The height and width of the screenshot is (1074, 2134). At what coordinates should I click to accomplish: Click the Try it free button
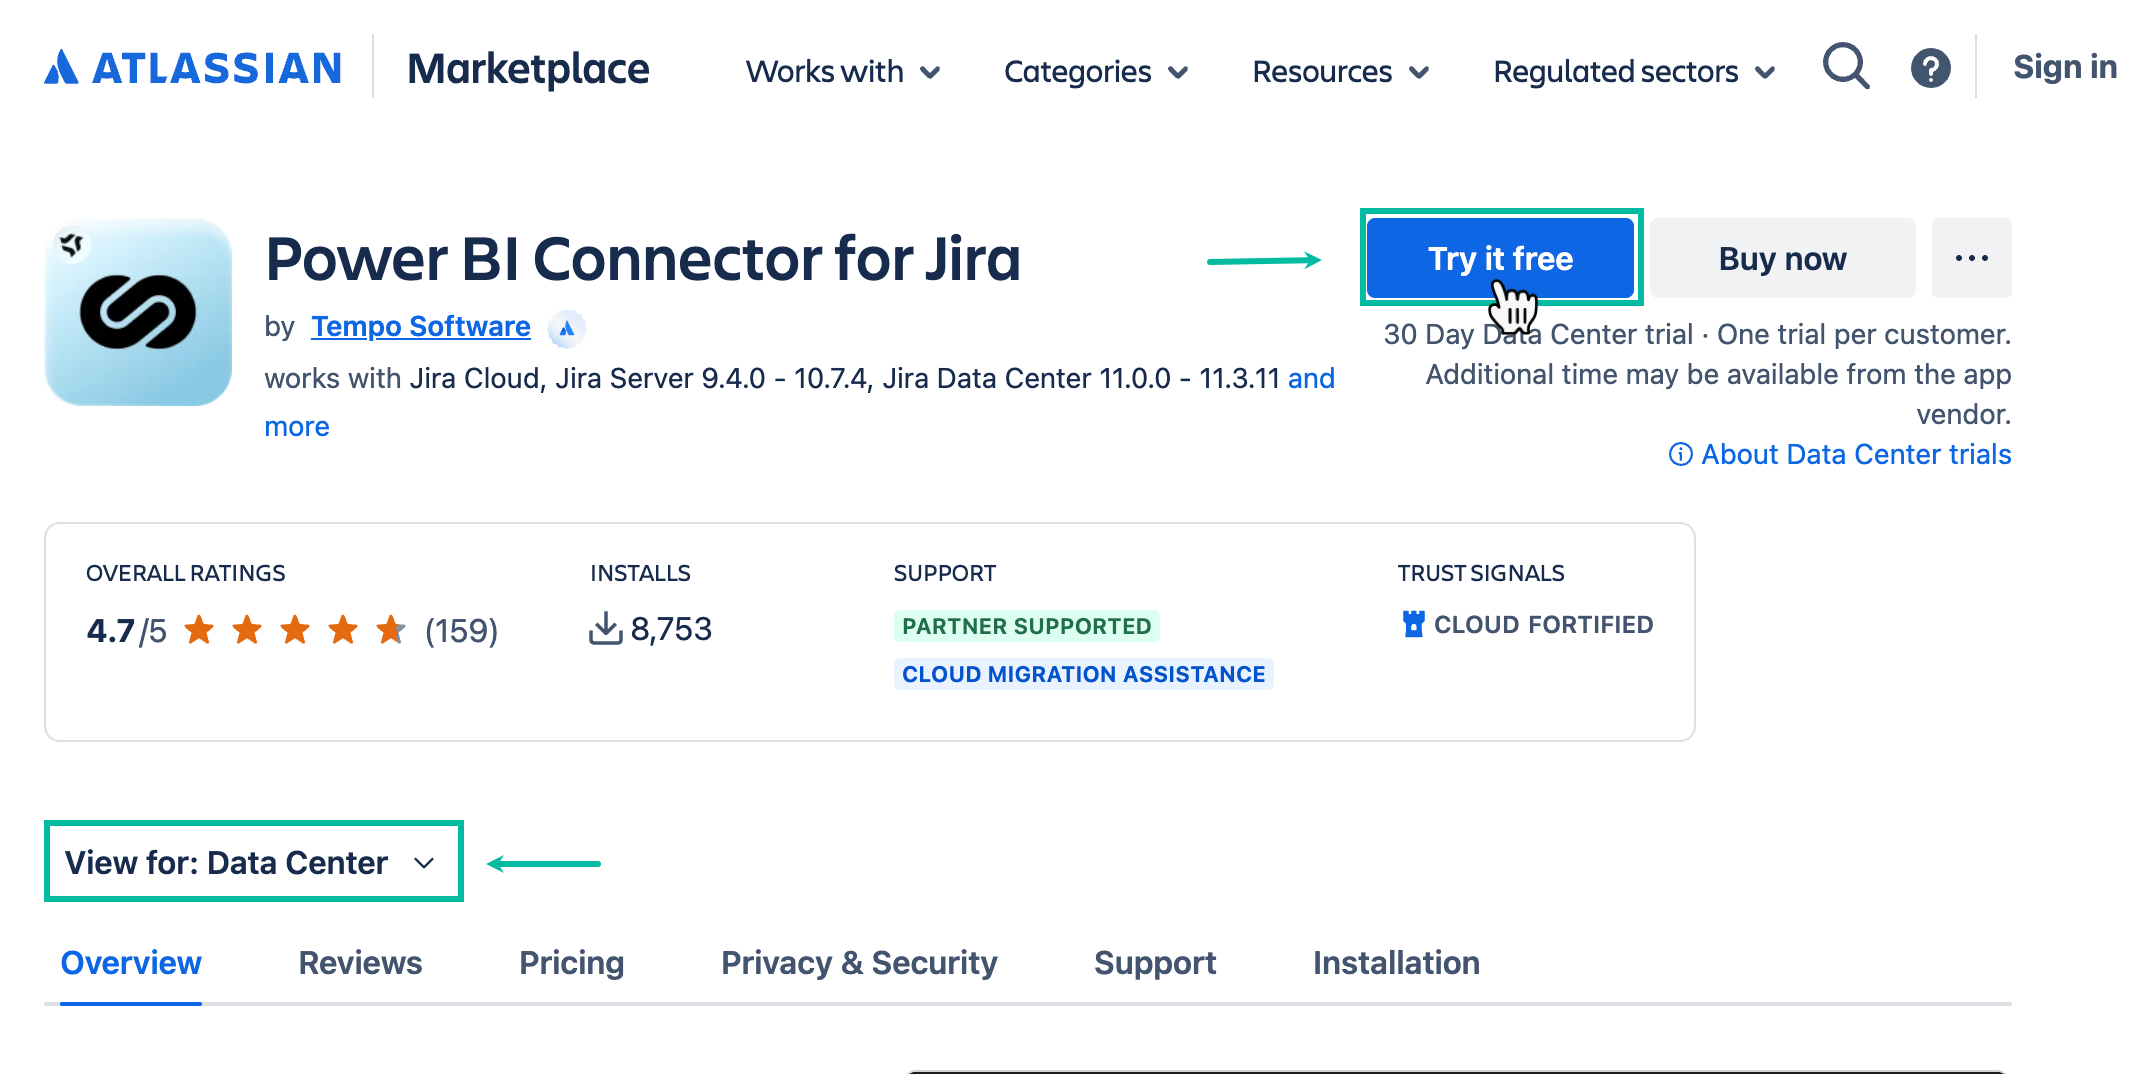pyautogui.click(x=1500, y=258)
